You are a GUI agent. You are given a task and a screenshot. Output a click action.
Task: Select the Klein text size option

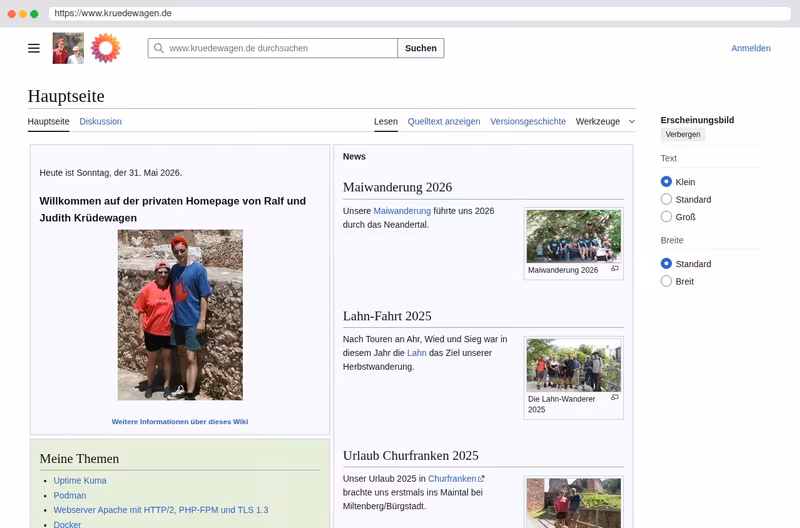click(666, 182)
